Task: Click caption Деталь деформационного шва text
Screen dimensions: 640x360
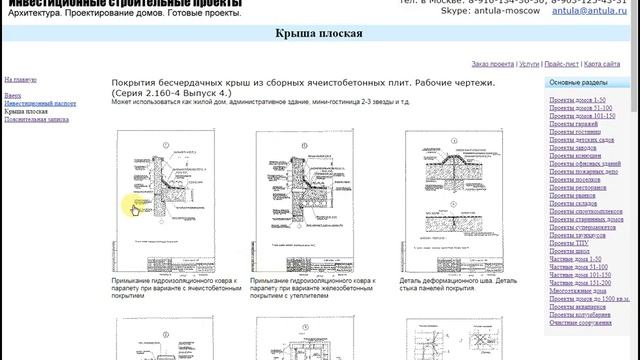Action: point(458,284)
